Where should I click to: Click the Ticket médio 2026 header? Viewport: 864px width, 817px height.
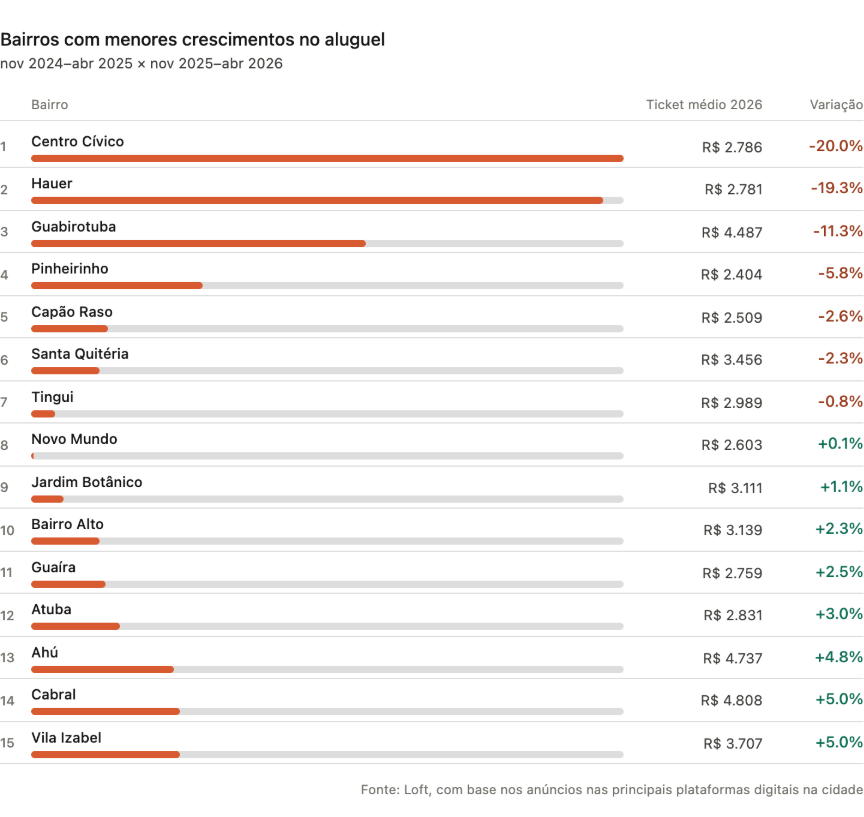703,105
